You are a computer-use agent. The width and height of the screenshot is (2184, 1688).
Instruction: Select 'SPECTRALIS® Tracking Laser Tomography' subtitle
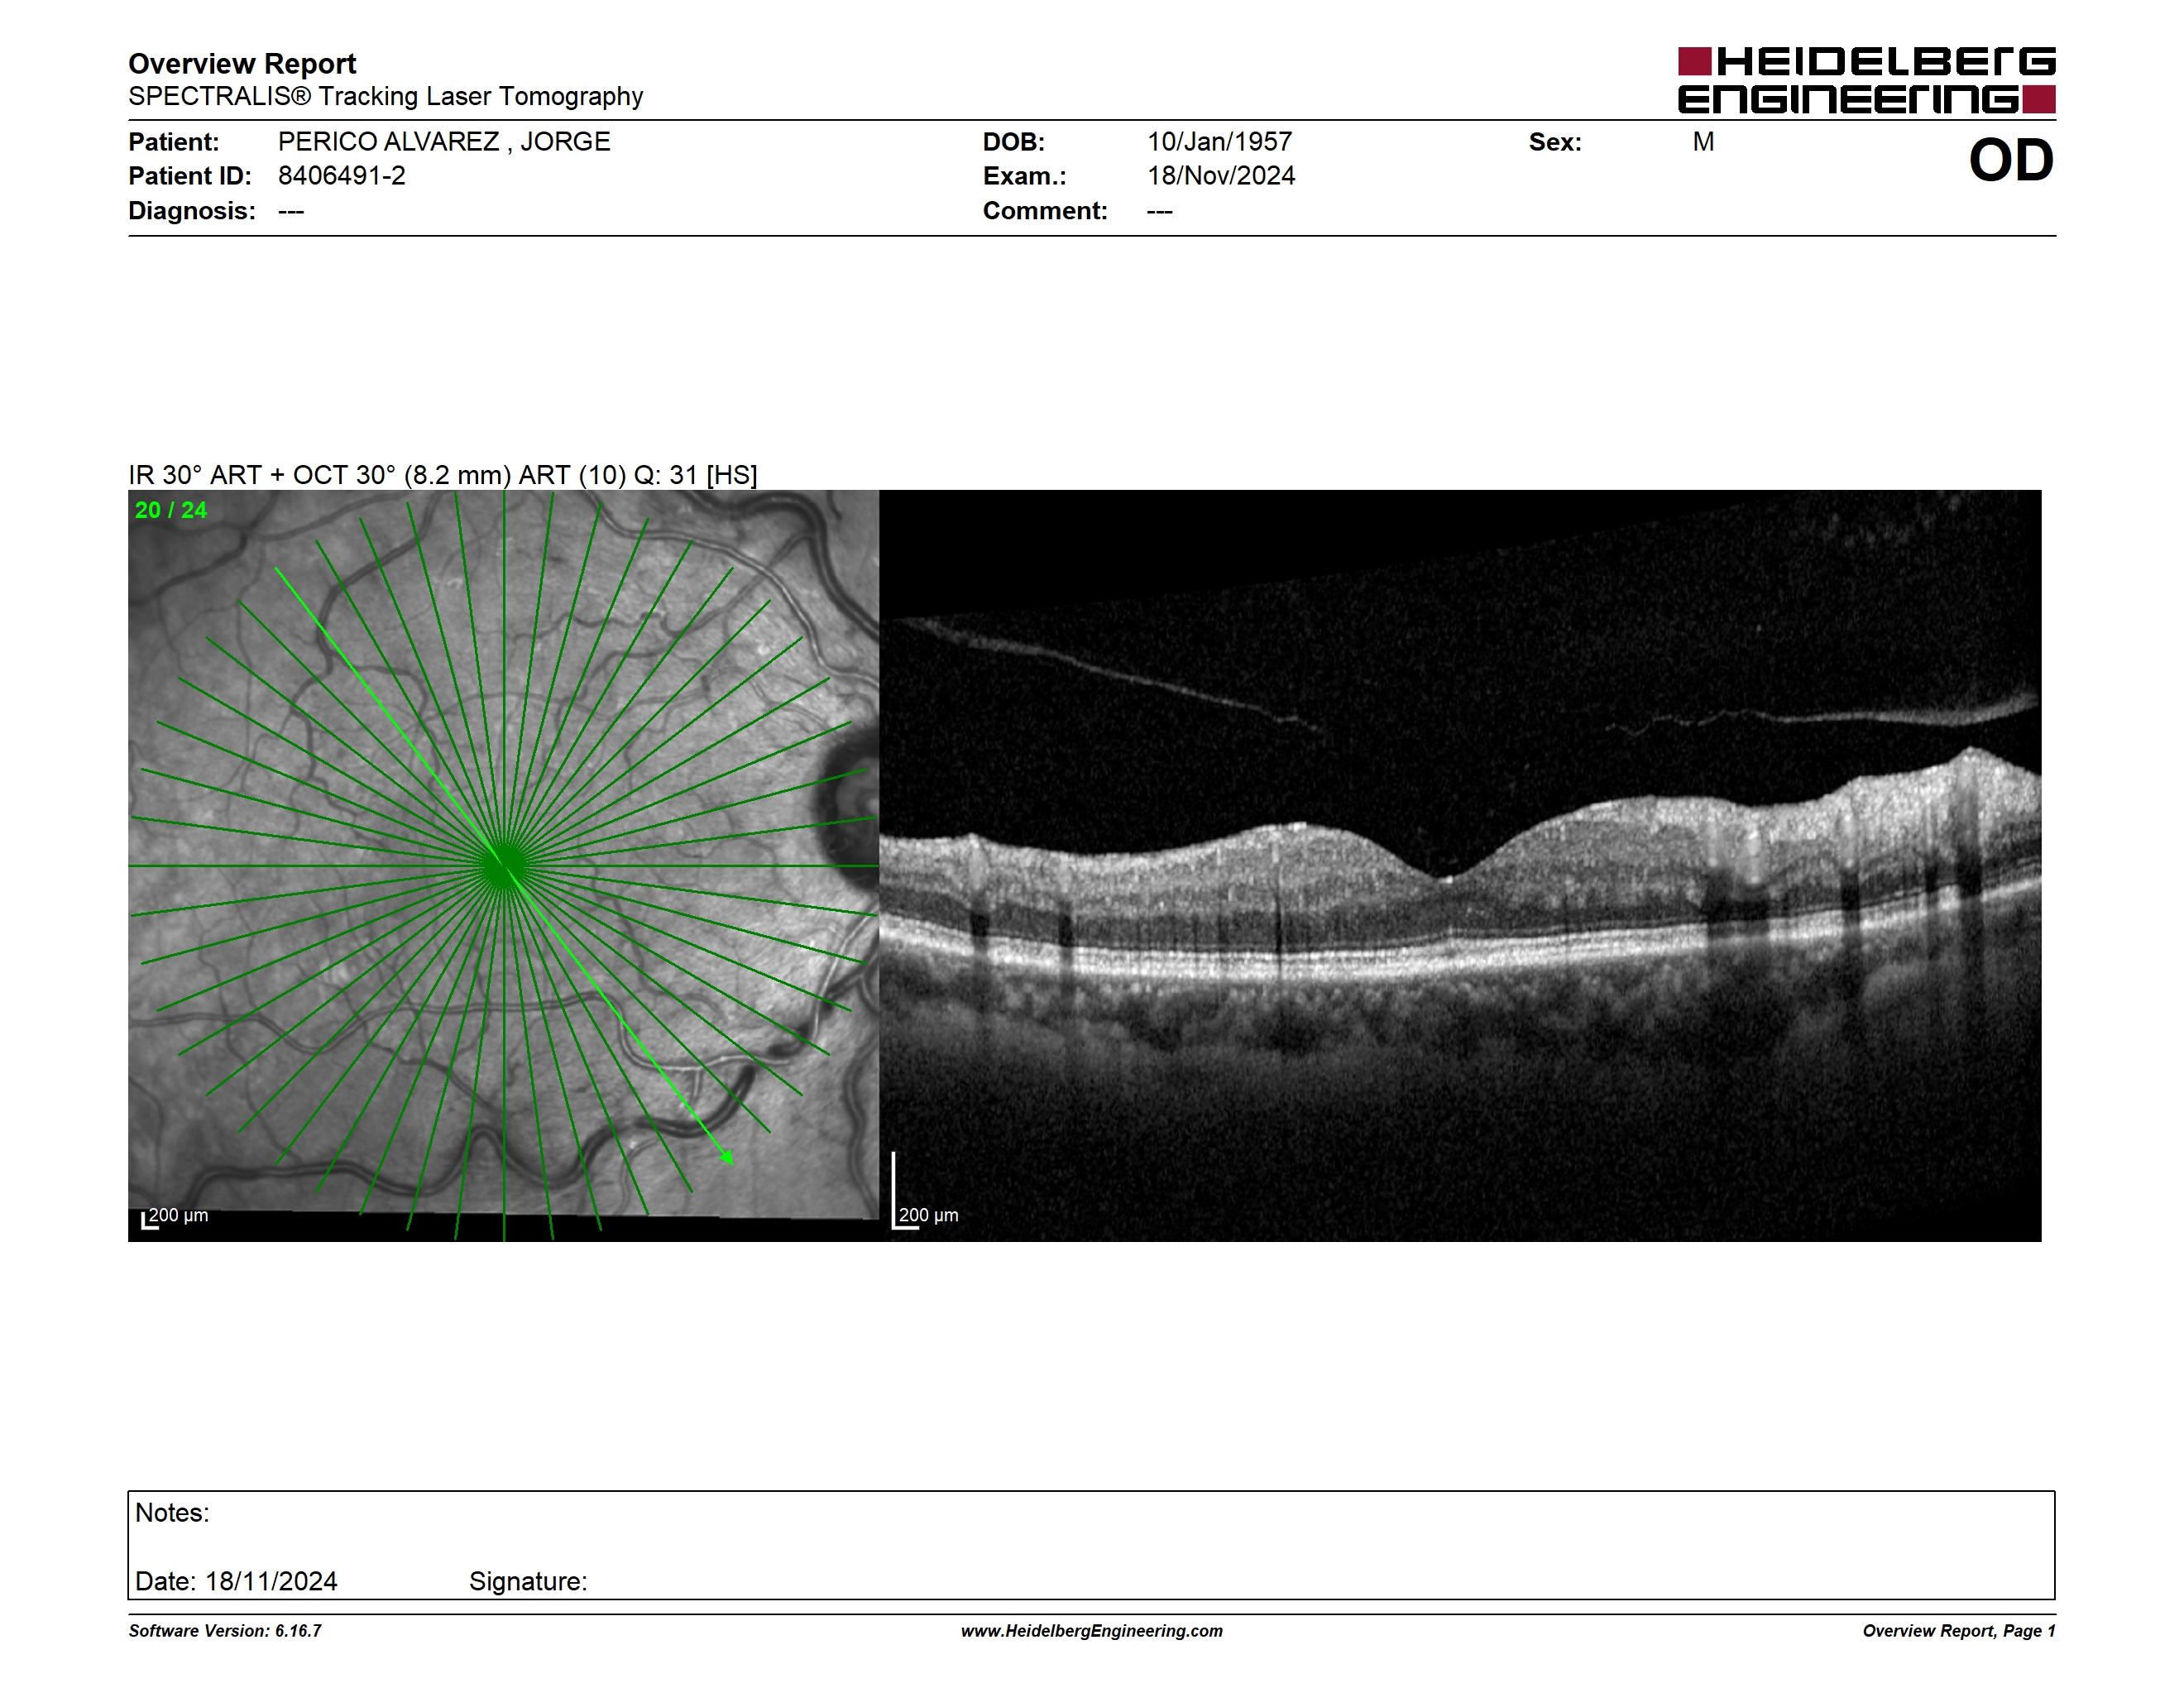(x=385, y=97)
